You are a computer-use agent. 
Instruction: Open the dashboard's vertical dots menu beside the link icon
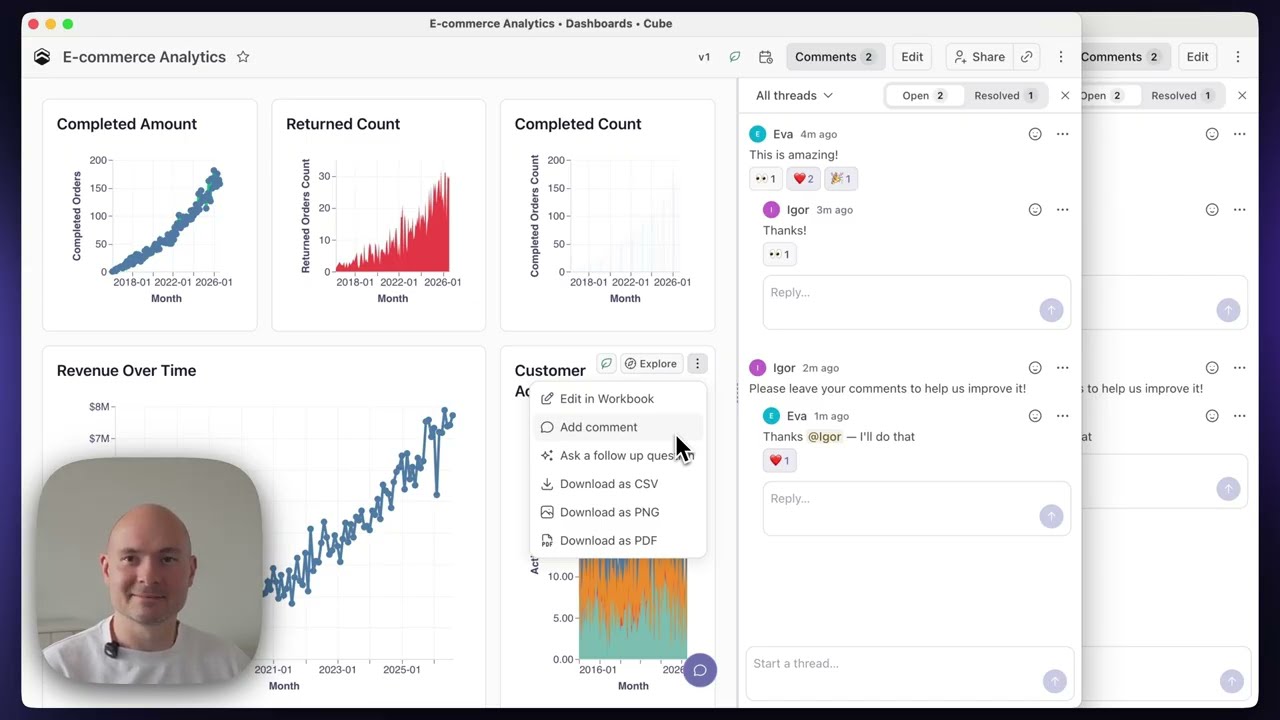click(1061, 57)
